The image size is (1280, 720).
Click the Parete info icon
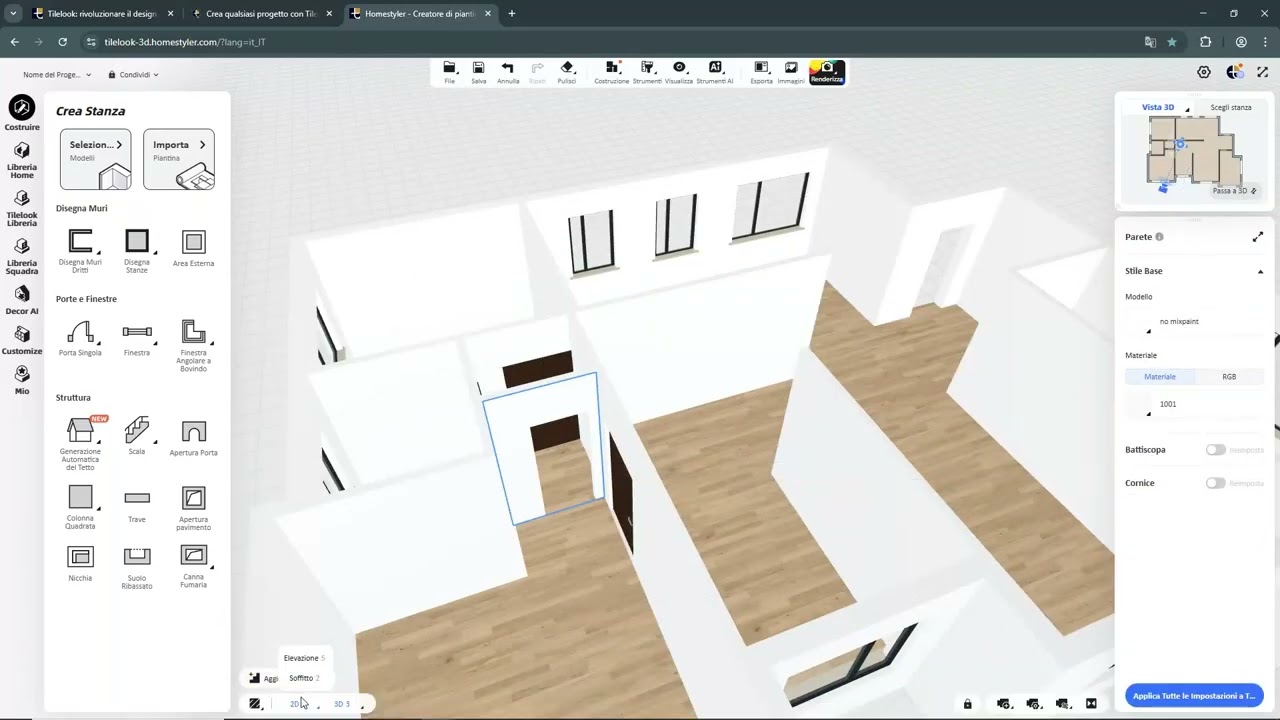pyautogui.click(x=1159, y=237)
